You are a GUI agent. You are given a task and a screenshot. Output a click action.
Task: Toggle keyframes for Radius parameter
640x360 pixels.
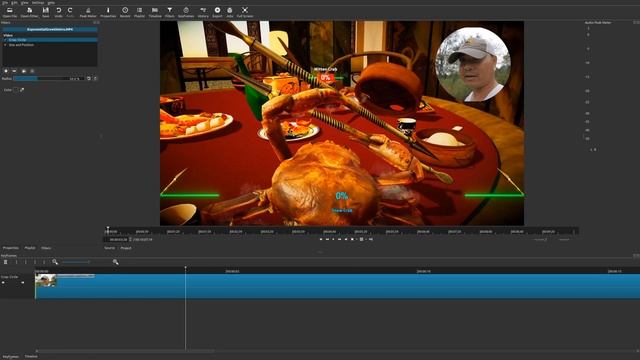(x=95, y=78)
